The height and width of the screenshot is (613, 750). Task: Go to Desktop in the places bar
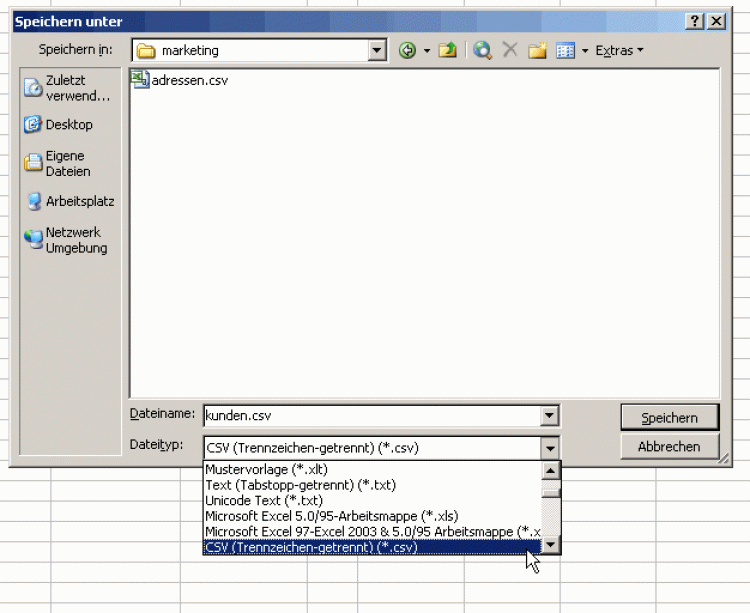pyautogui.click(x=66, y=125)
